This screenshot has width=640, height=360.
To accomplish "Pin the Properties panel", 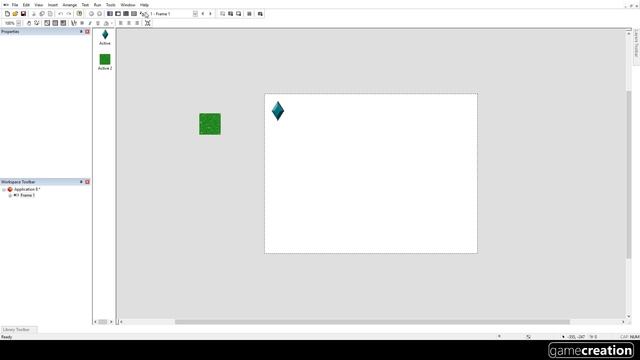I will [81, 31].
